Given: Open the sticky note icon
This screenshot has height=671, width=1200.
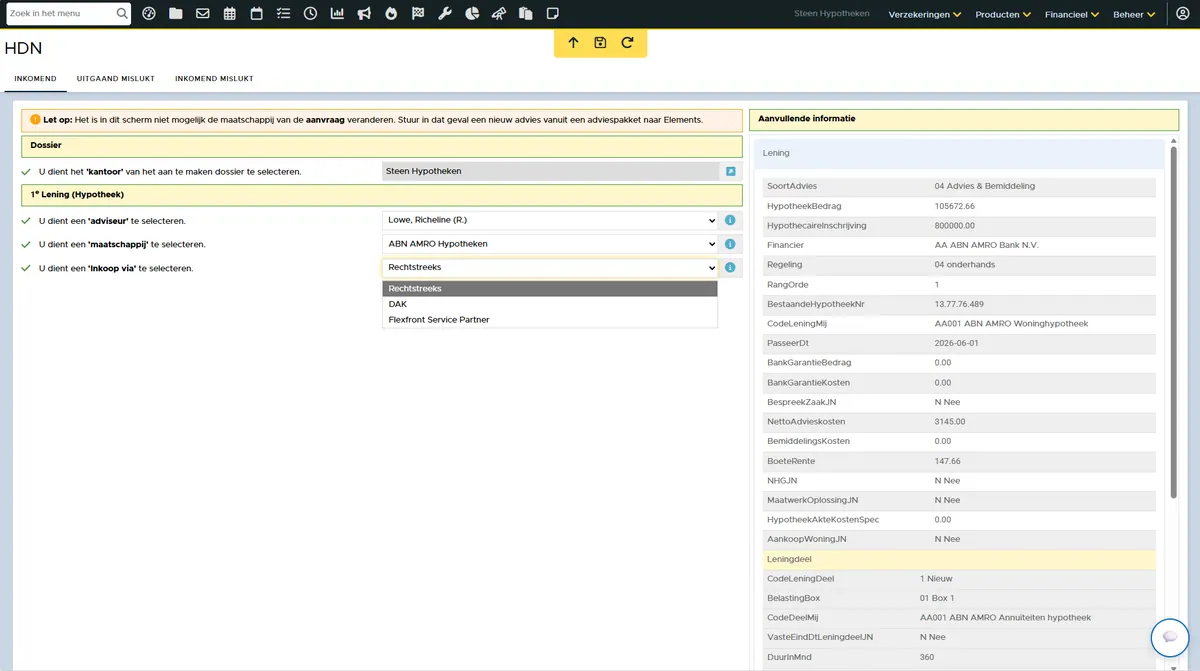Looking at the screenshot, I should click(553, 14).
